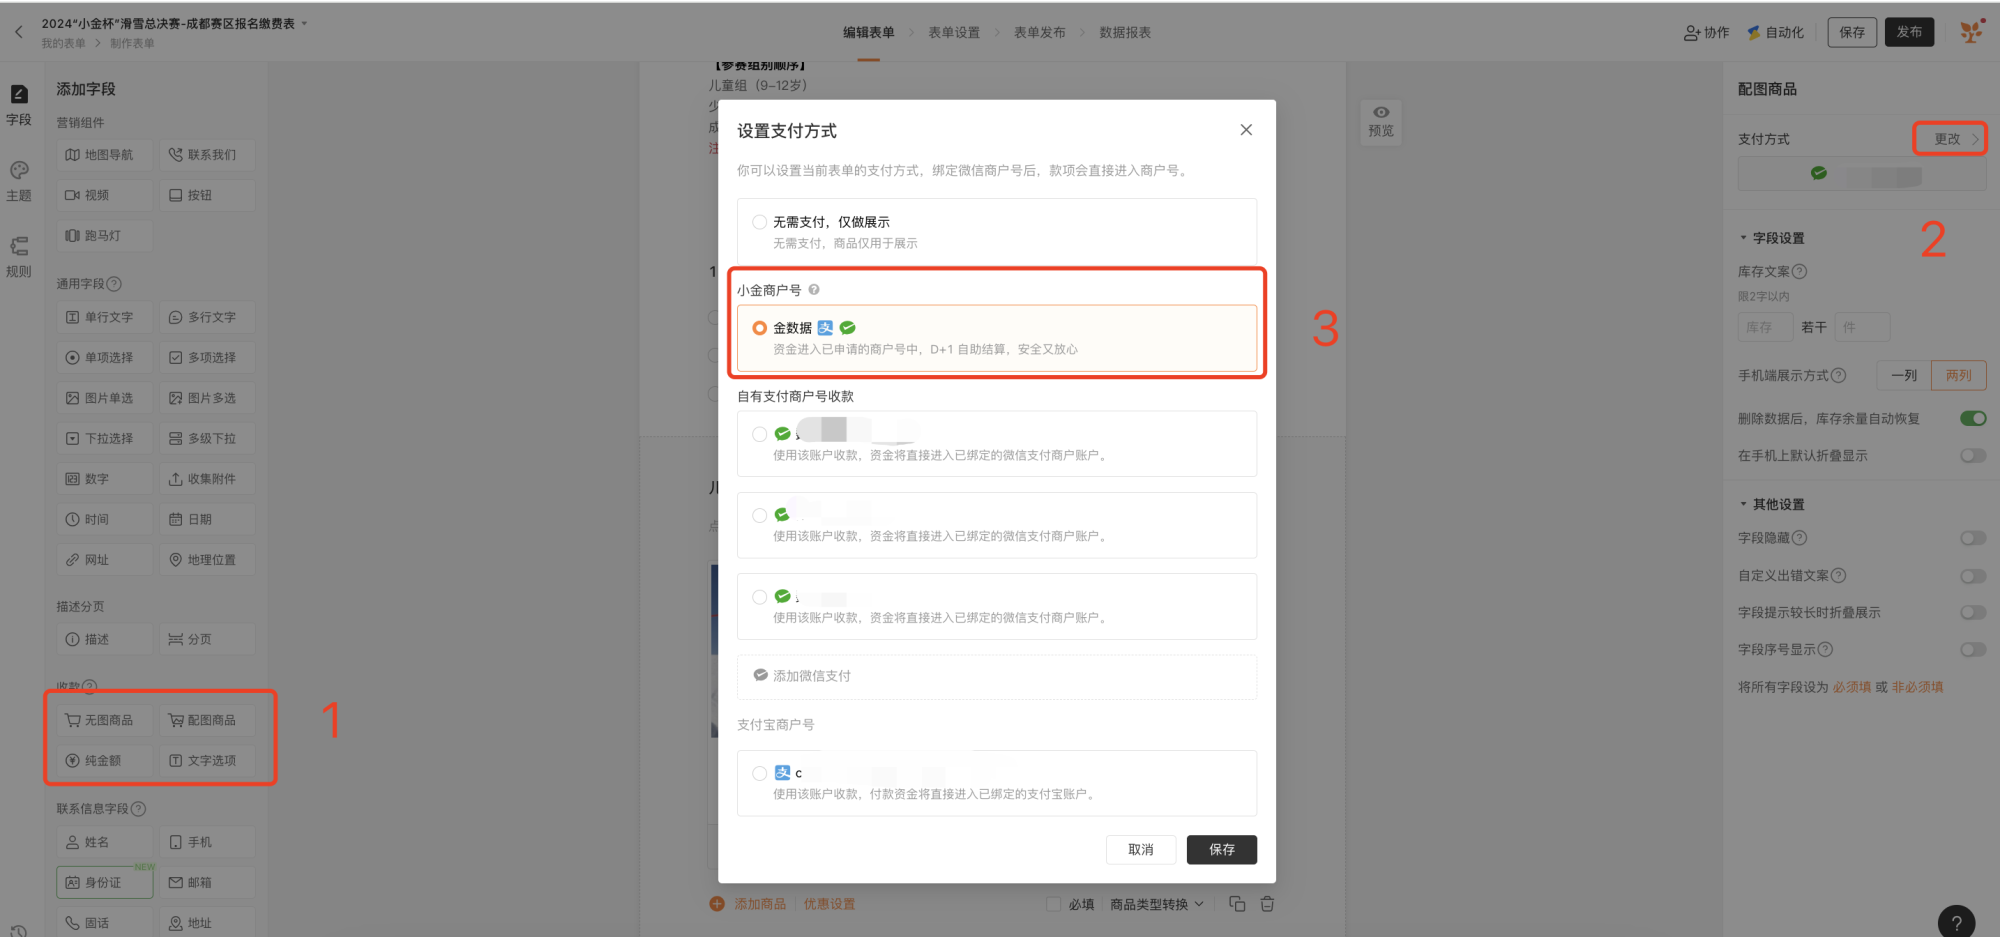Add the 多行文字 multi-line text field
The height and width of the screenshot is (937, 2000).
coord(207,317)
